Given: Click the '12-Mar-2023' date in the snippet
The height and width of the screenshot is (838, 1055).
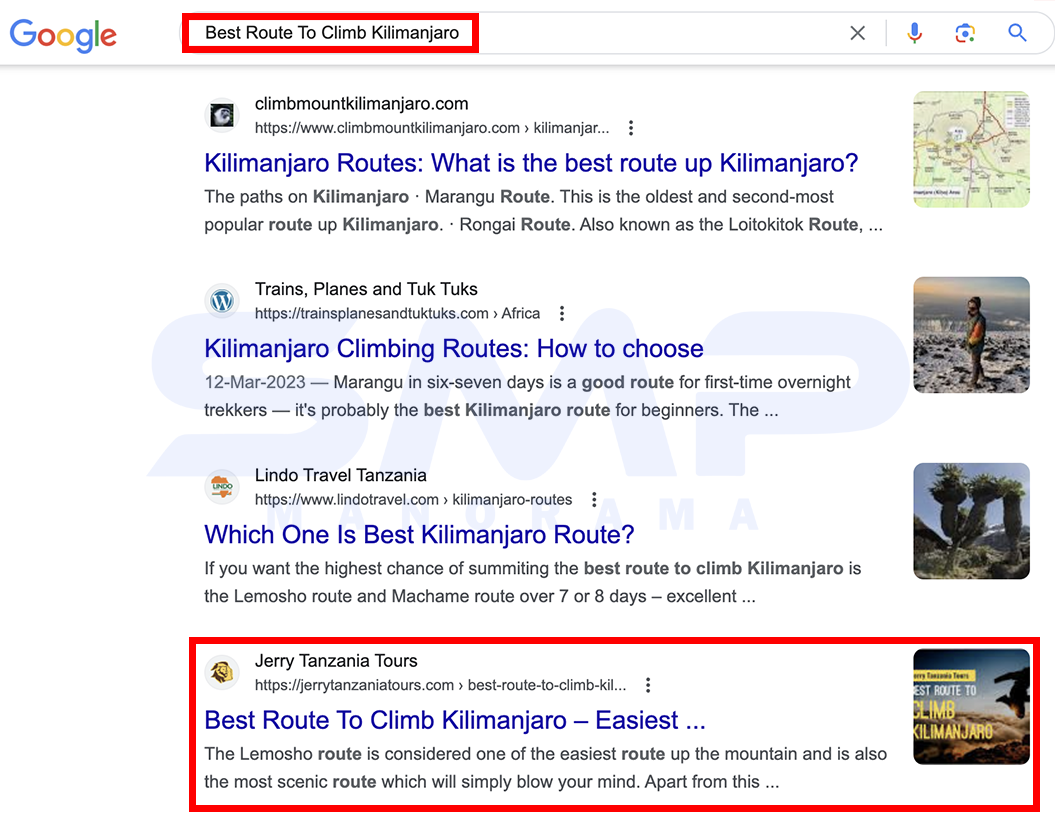Looking at the screenshot, I should 255,382.
